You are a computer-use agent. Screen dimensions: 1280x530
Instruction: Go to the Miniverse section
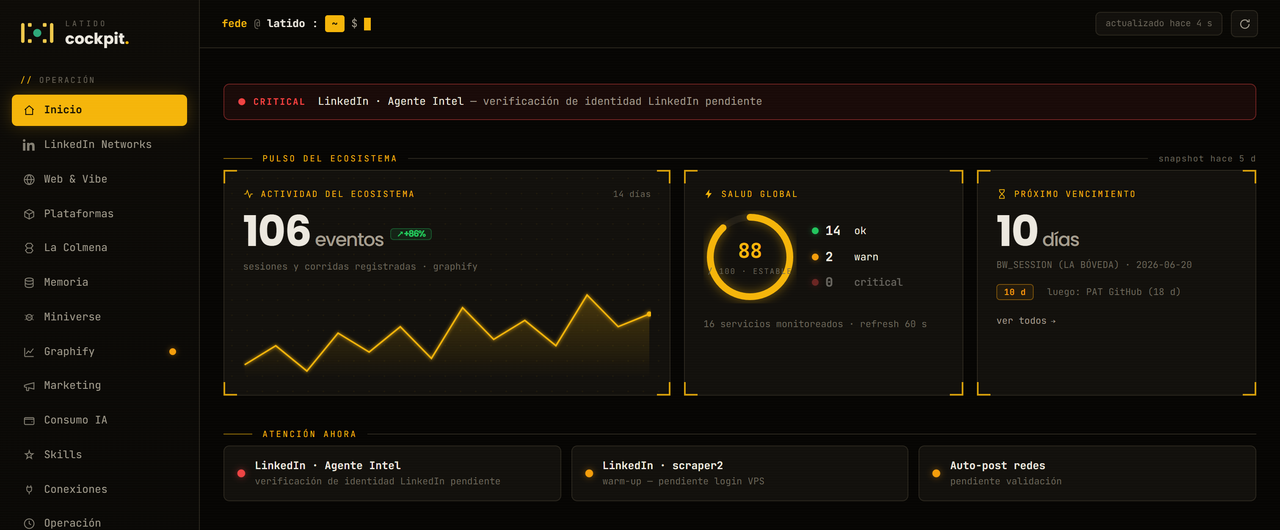tap(99, 317)
